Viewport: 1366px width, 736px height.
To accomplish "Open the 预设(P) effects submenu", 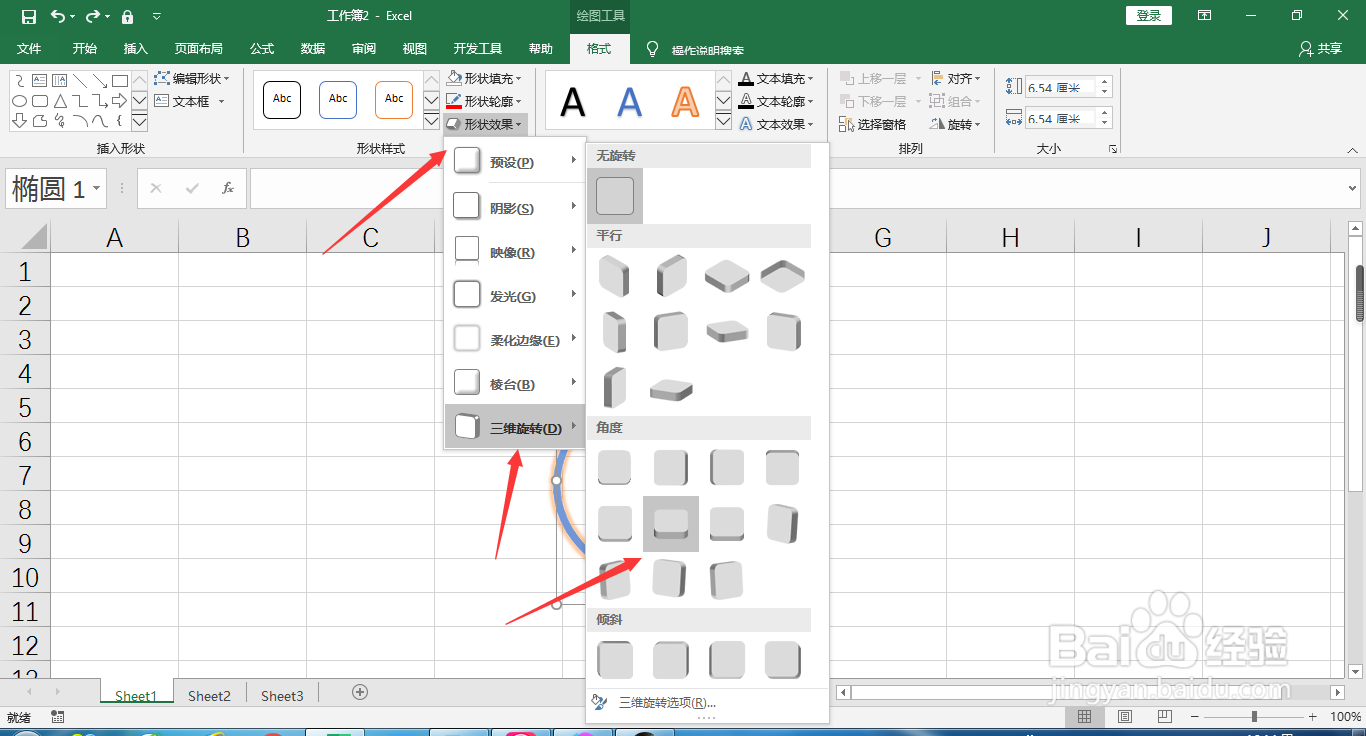I will tap(514, 162).
